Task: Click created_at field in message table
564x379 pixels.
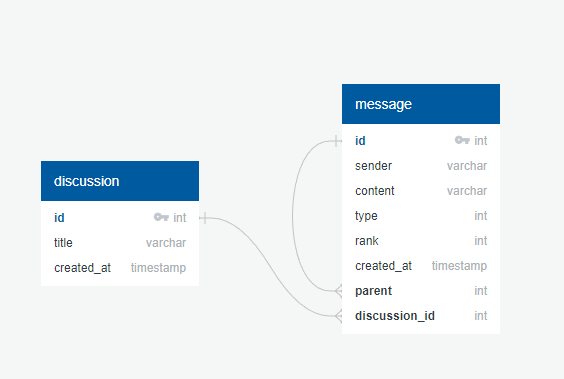Action: click(x=421, y=266)
